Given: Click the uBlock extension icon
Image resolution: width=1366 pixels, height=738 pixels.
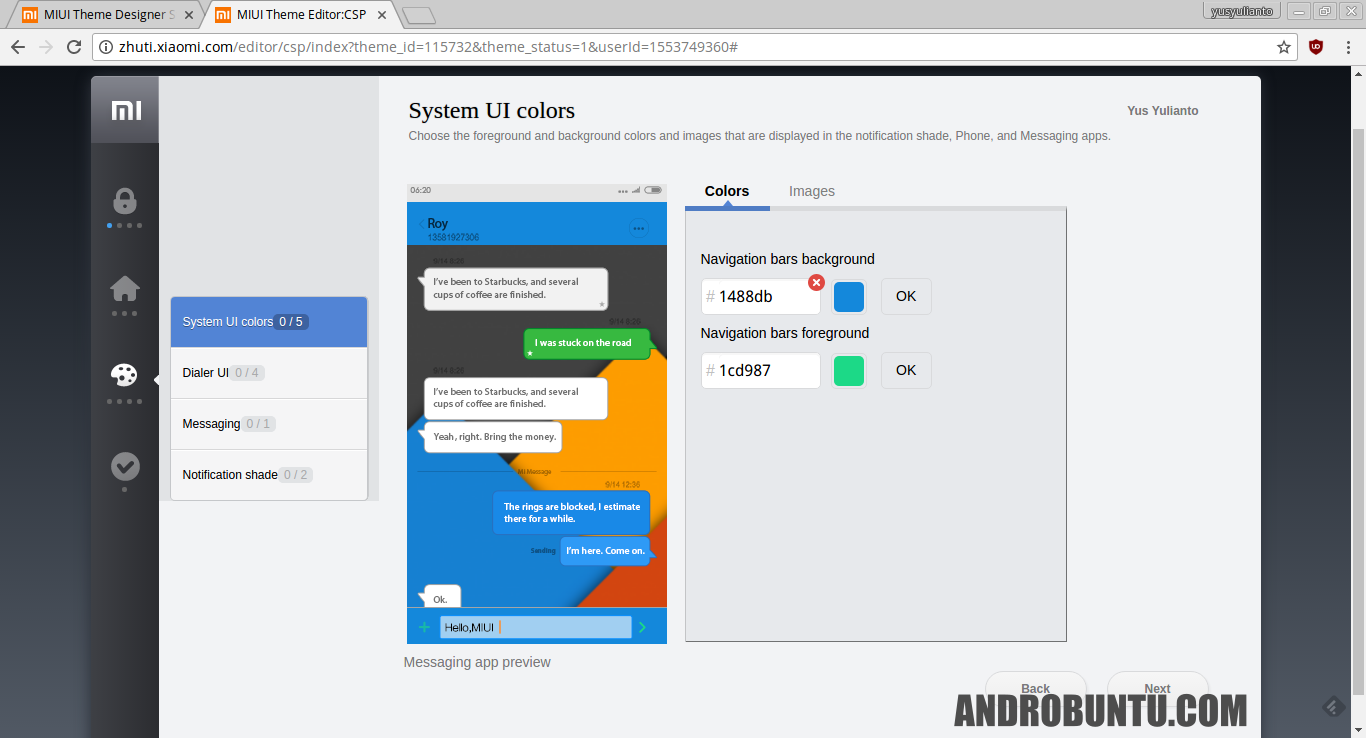Looking at the screenshot, I should 1316,47.
